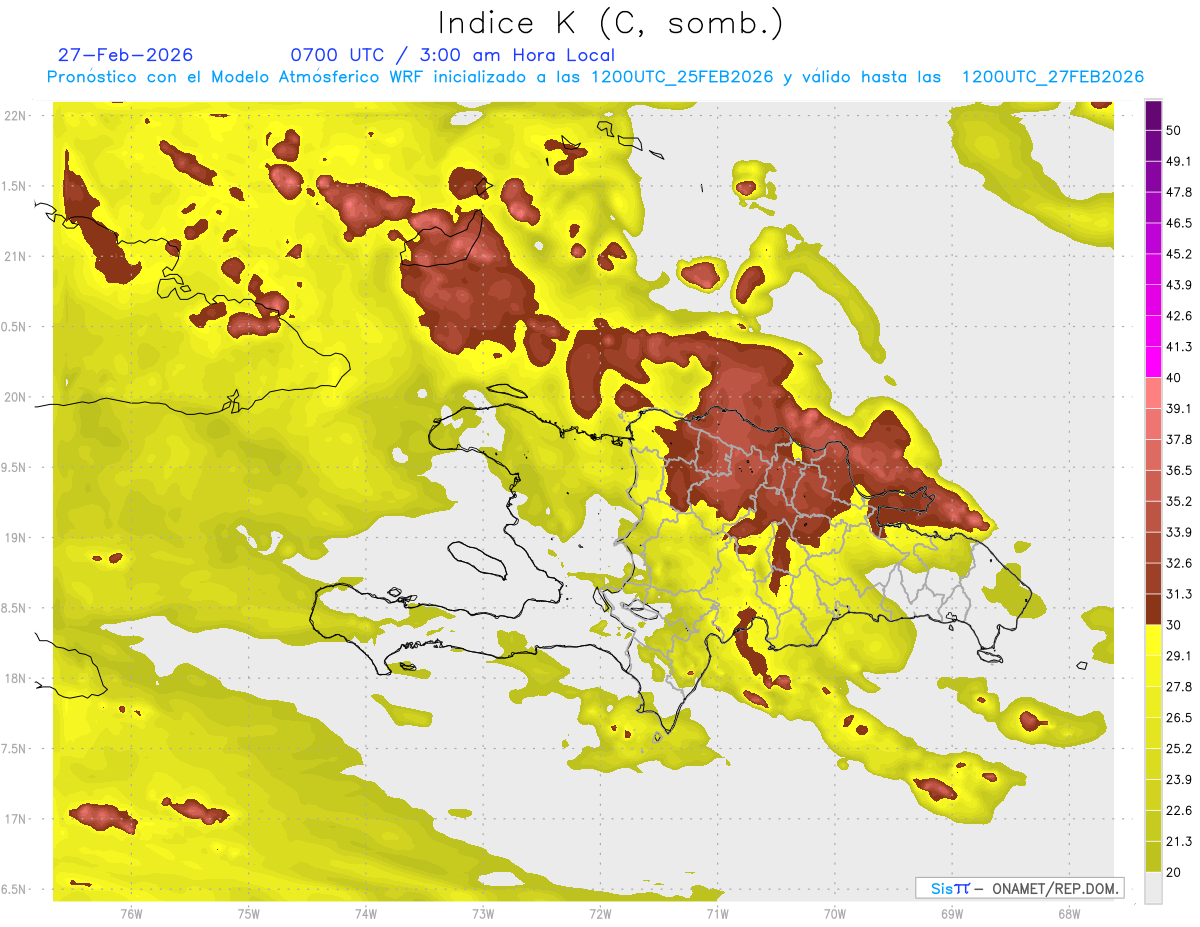Click the legend value "27.8"
Screen dimensions: 1200x927
coord(1179,687)
